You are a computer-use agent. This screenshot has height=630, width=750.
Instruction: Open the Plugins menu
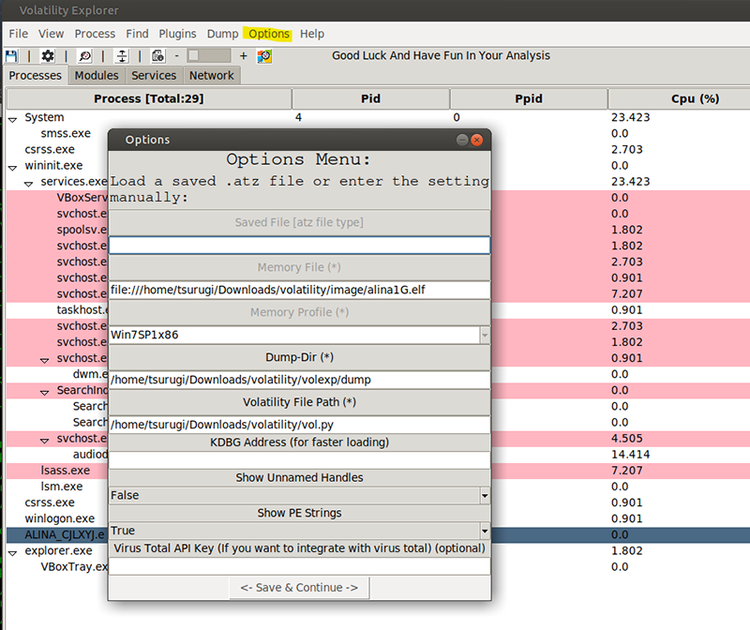click(x=177, y=34)
